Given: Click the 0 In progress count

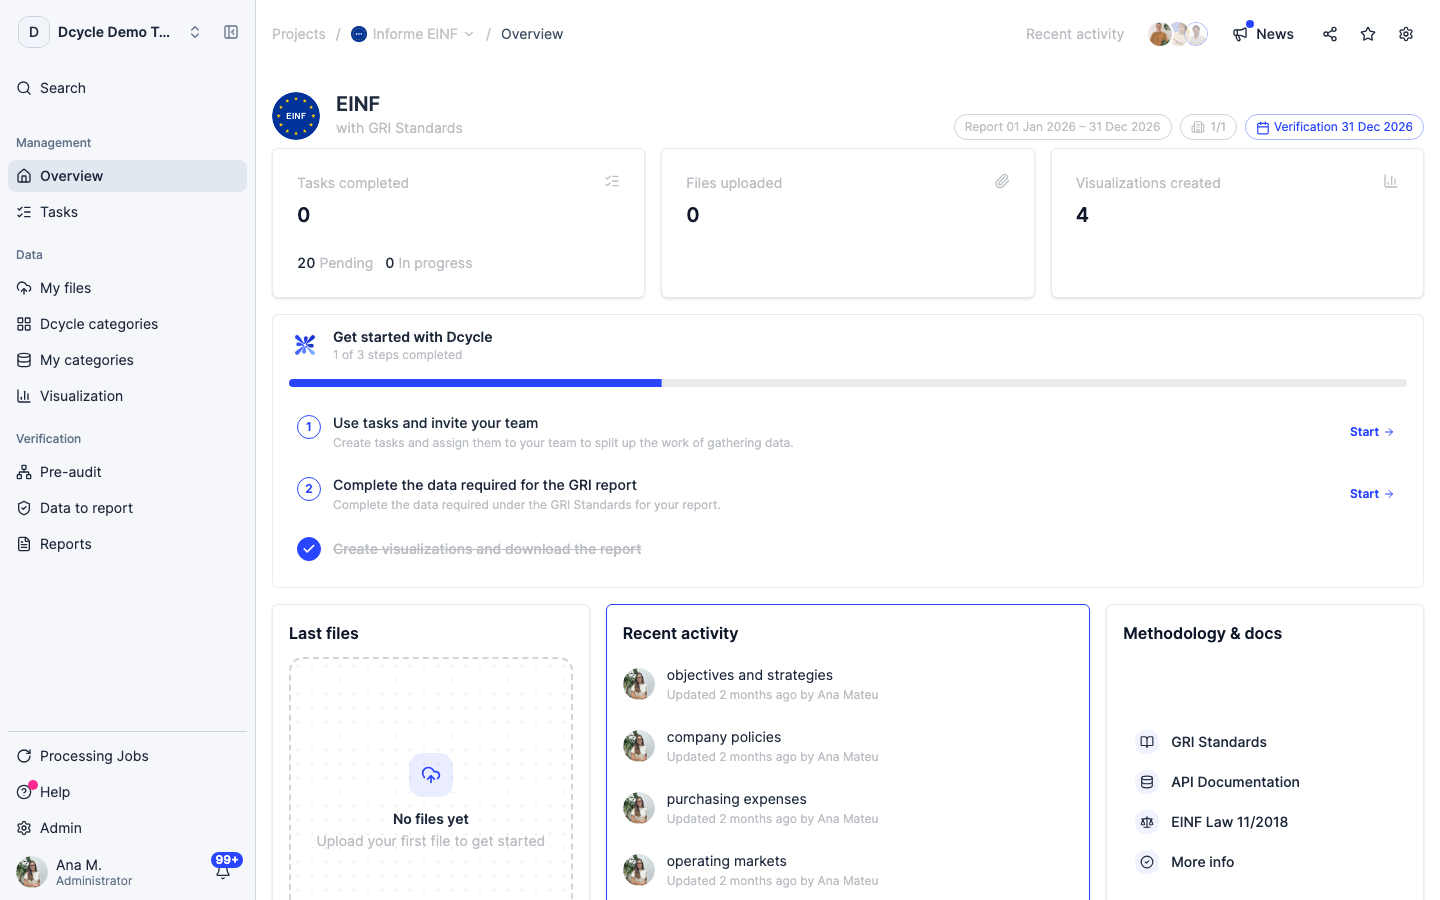Looking at the screenshot, I should (x=429, y=263).
